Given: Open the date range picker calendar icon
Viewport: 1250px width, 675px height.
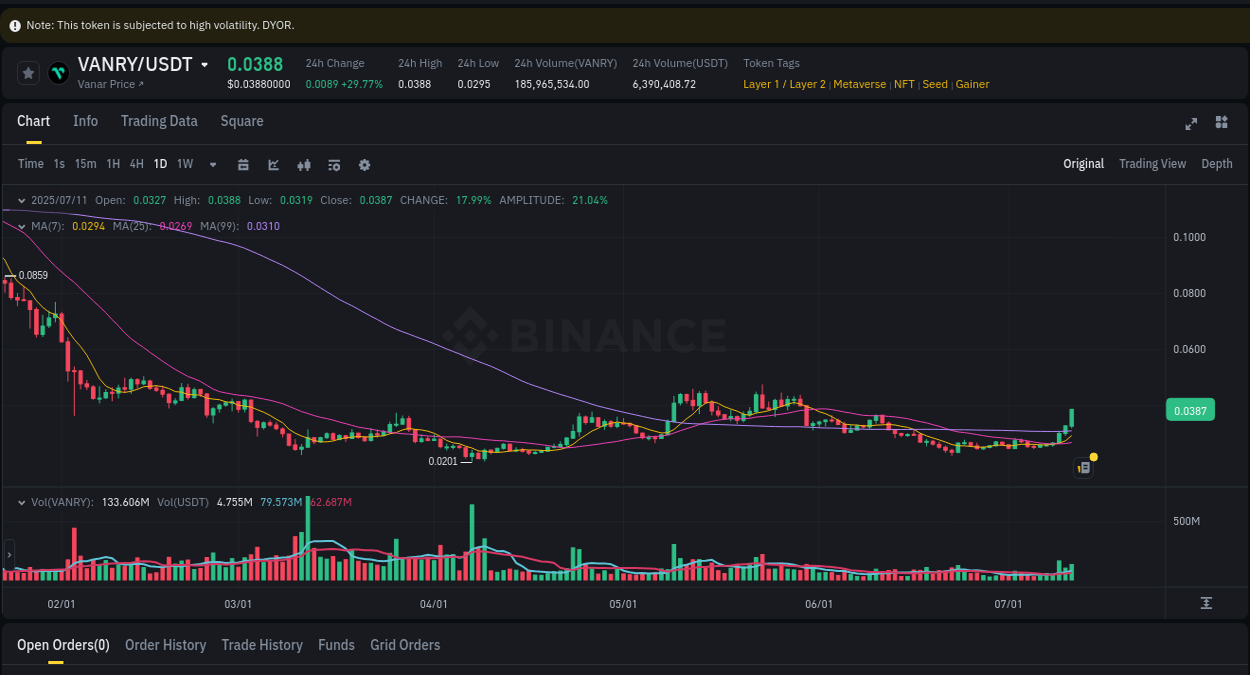Looking at the screenshot, I should pos(243,164).
